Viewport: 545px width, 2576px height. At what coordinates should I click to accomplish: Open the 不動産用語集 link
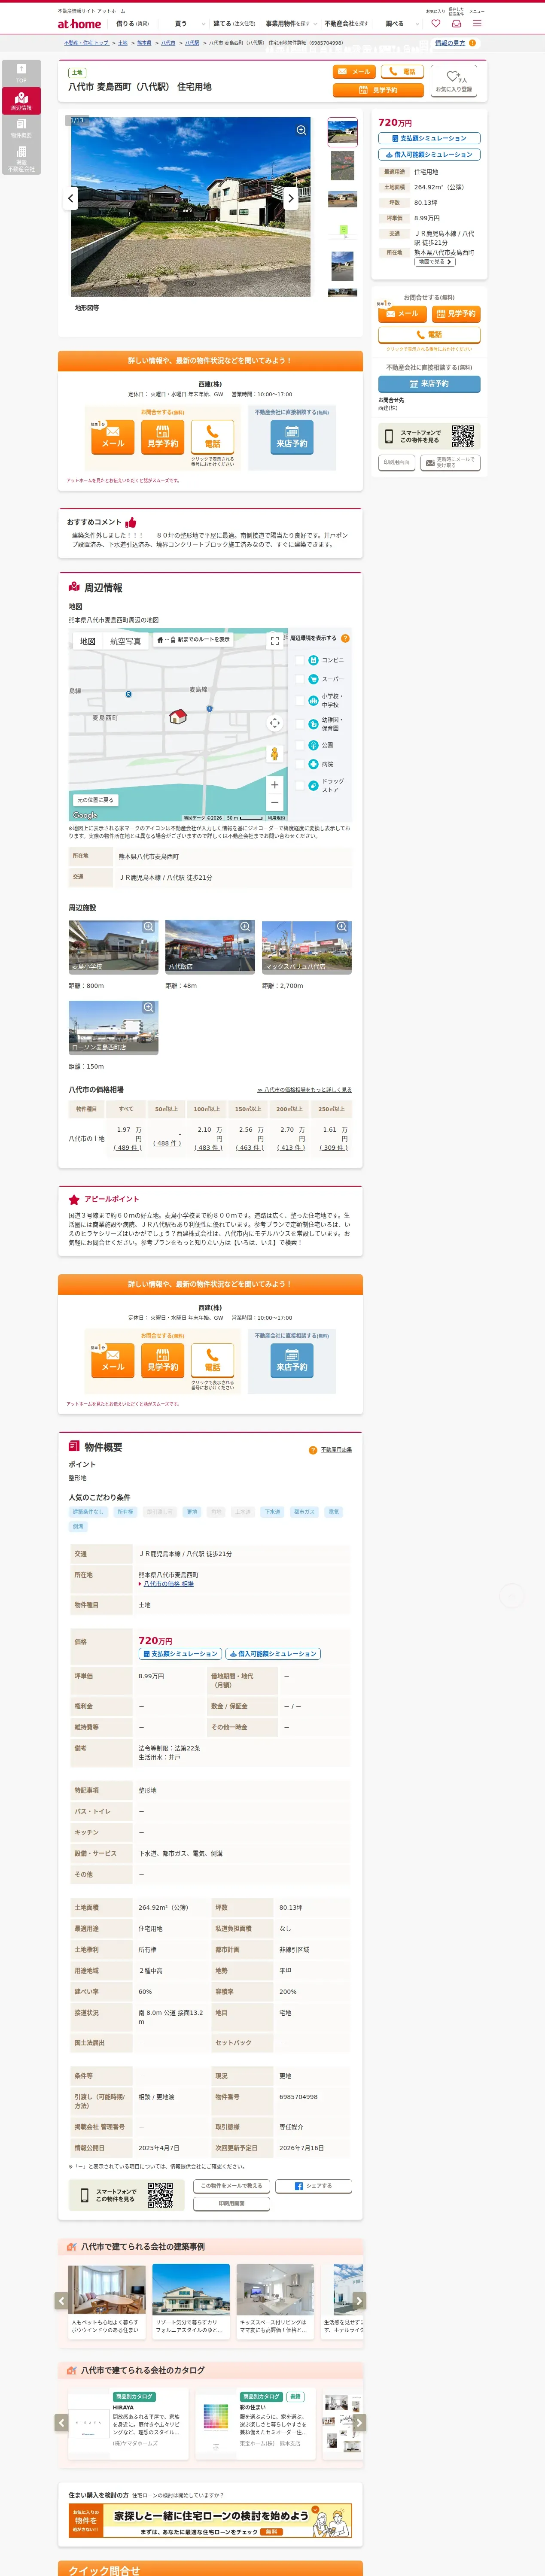pyautogui.click(x=336, y=1450)
